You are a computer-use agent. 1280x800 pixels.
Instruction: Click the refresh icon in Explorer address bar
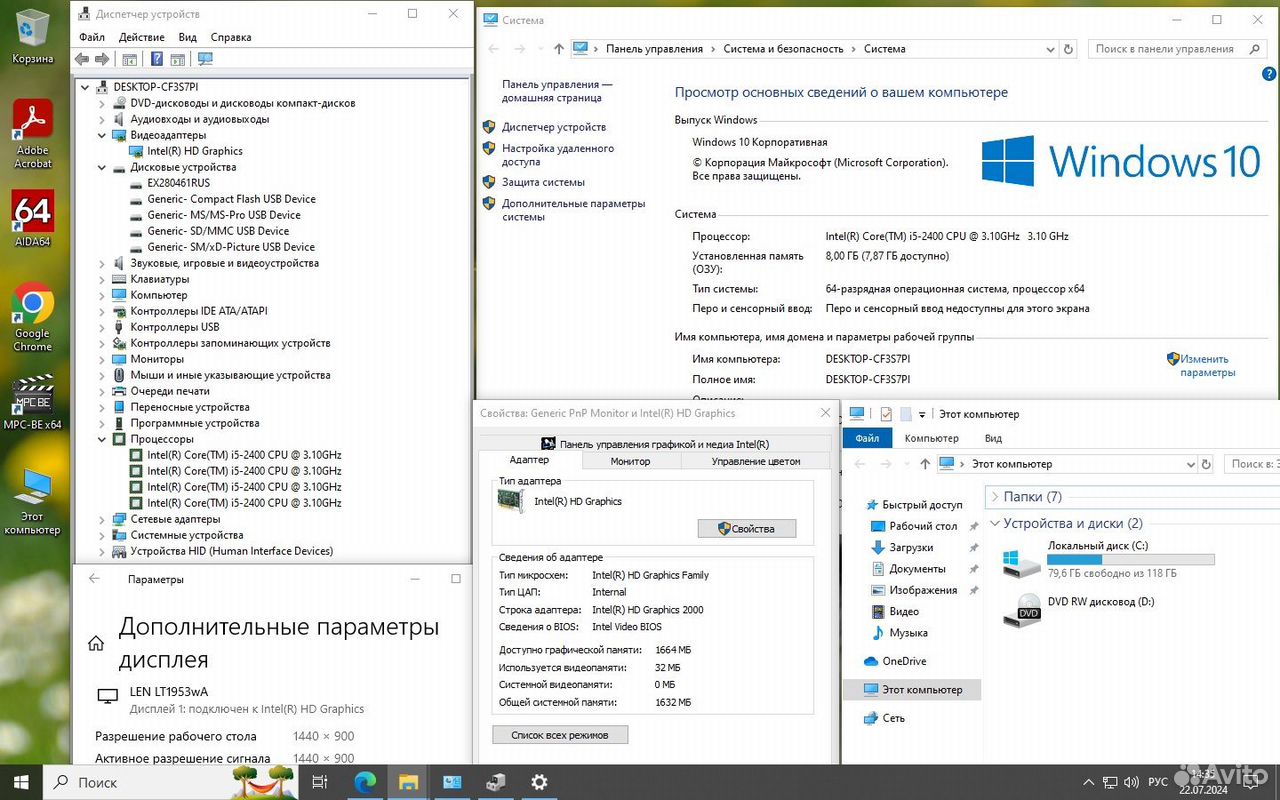click(1208, 464)
